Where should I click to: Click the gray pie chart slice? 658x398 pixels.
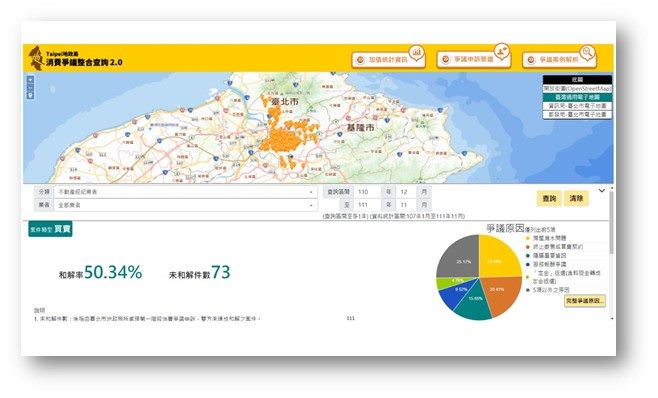460,258
